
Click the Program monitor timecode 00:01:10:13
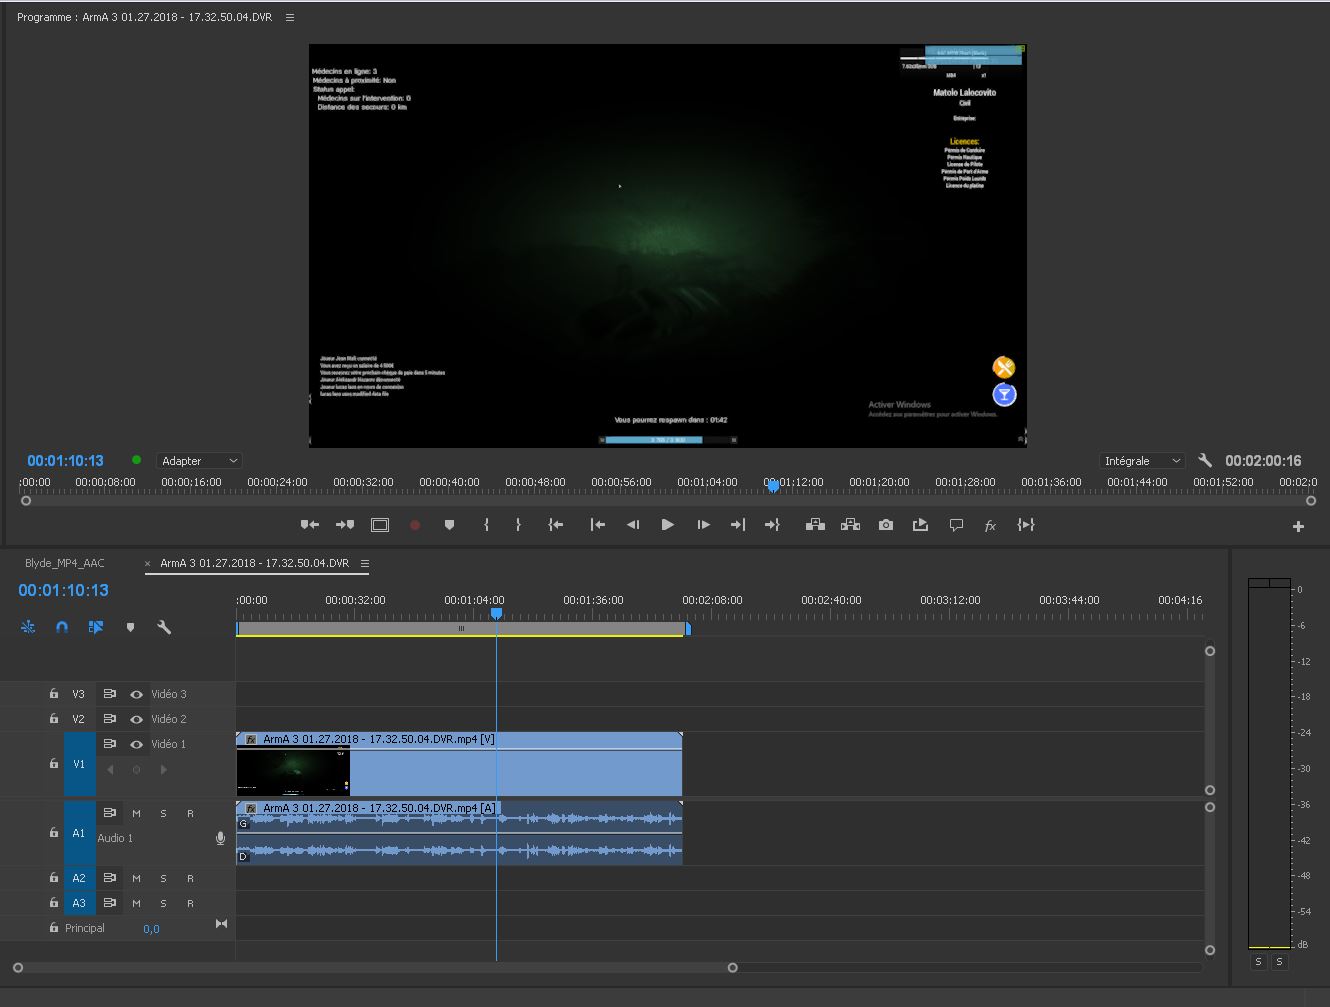pos(65,461)
